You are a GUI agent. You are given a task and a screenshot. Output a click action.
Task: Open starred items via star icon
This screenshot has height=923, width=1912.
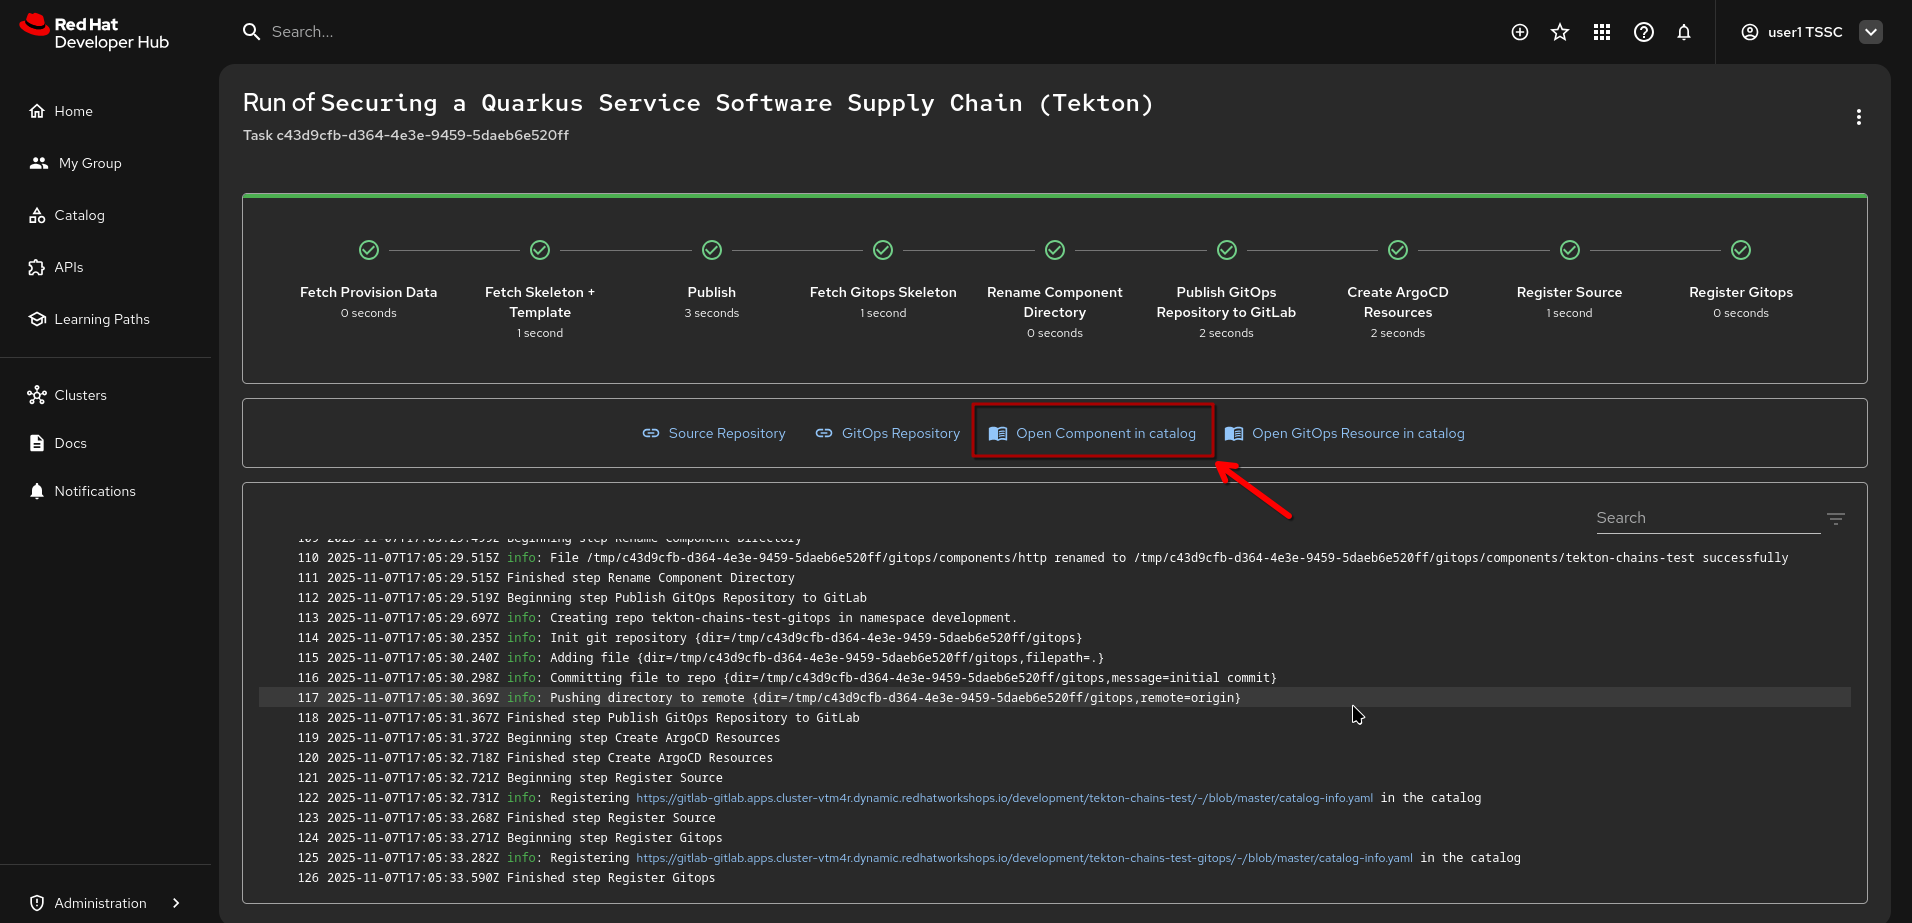(x=1560, y=32)
